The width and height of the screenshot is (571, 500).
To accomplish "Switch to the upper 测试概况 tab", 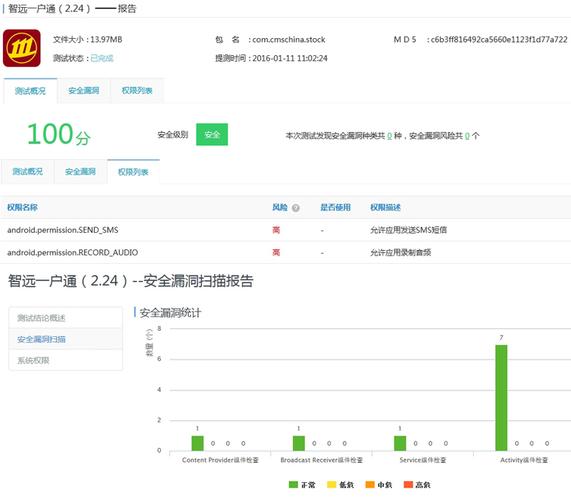I will point(30,91).
